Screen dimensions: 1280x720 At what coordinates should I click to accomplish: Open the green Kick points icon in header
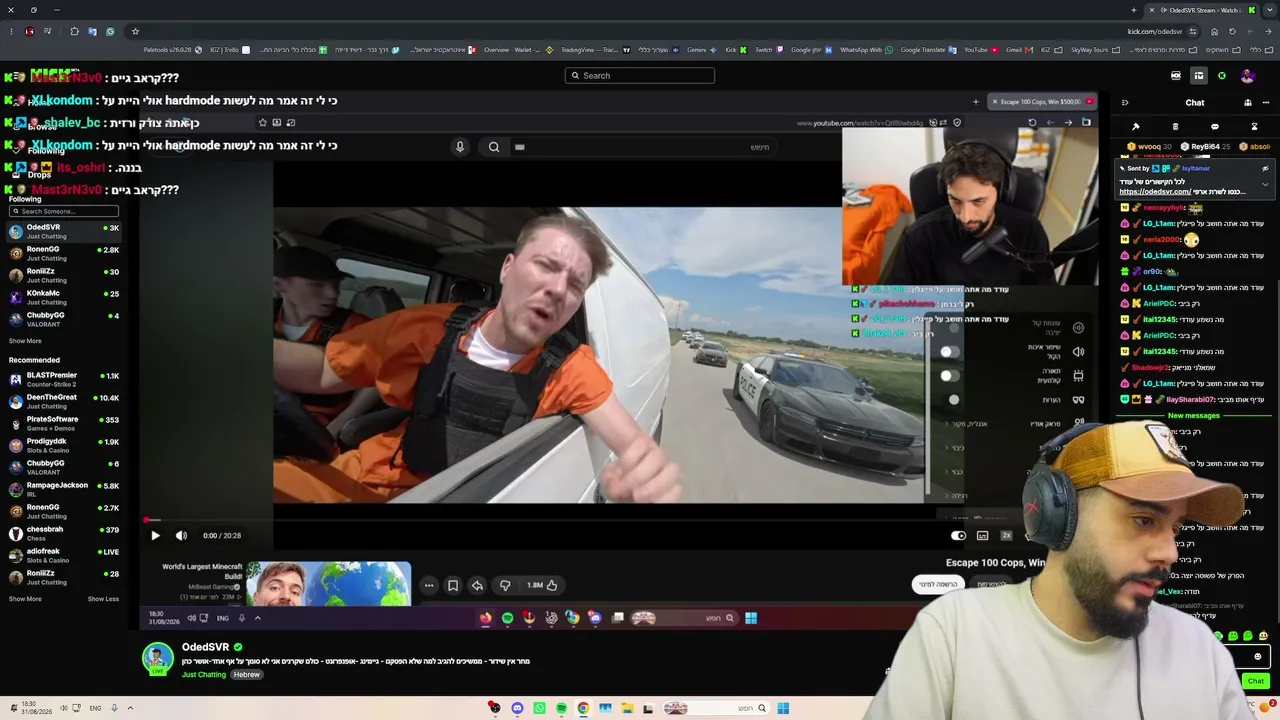point(1222,76)
